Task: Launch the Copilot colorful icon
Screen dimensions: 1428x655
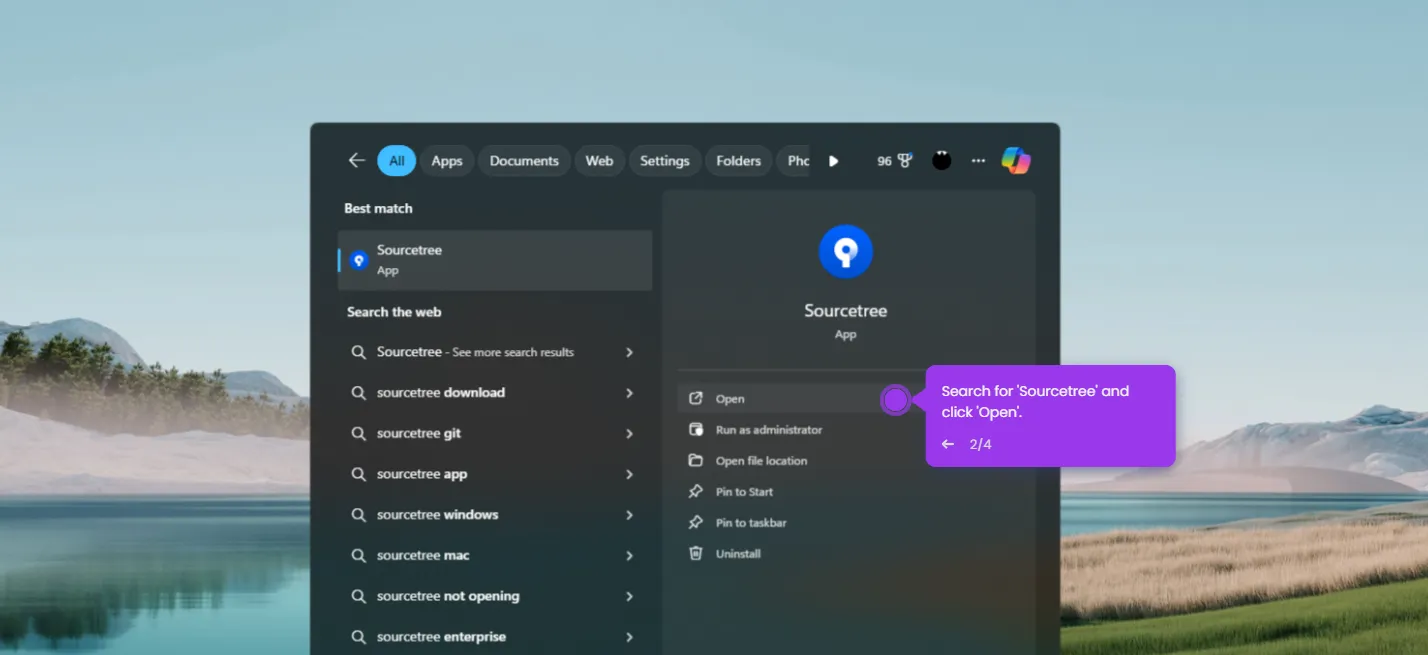Action: pos(1016,160)
